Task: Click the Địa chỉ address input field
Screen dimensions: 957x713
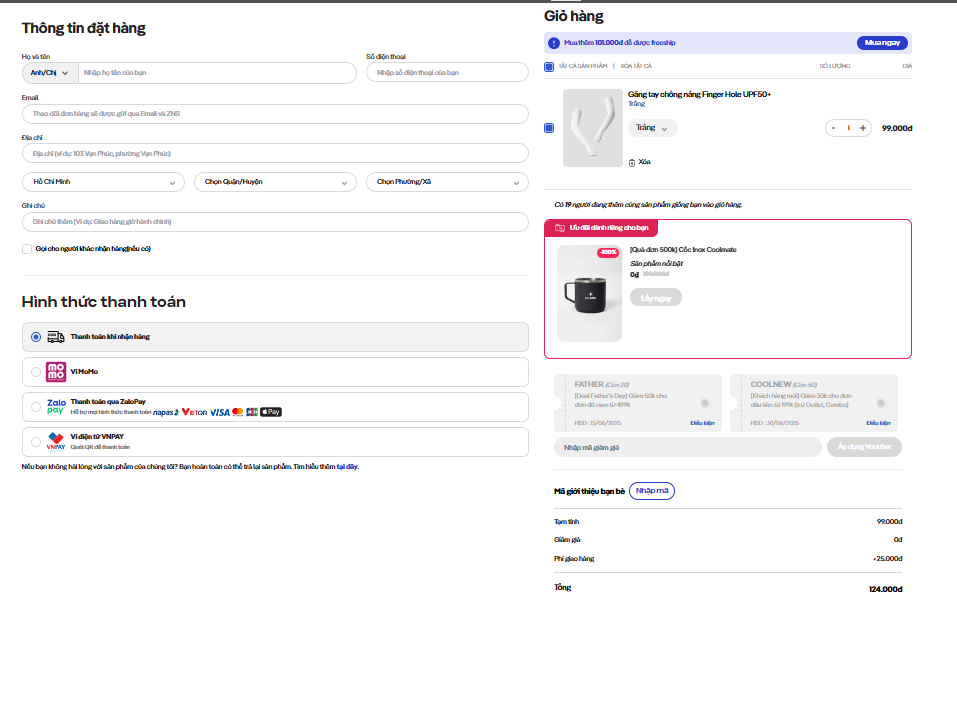Action: click(275, 153)
